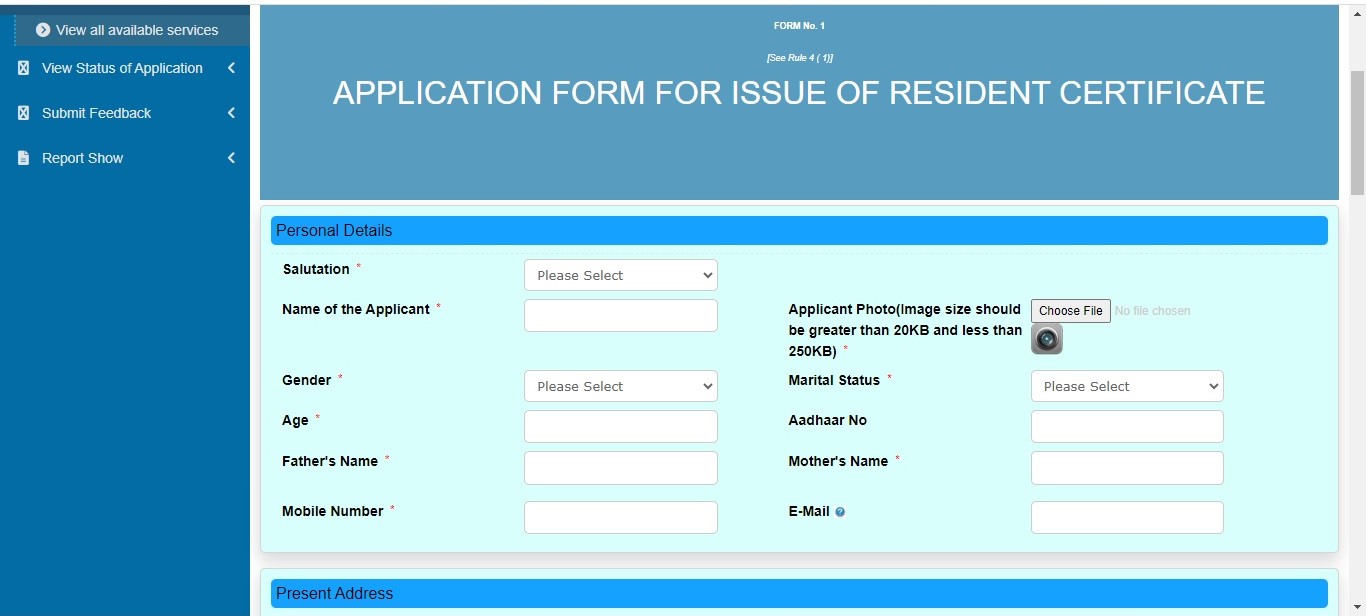This screenshot has height=616, width=1366.
Task: Click the View Status of Application sidebar icon
Action: [x=23, y=67]
